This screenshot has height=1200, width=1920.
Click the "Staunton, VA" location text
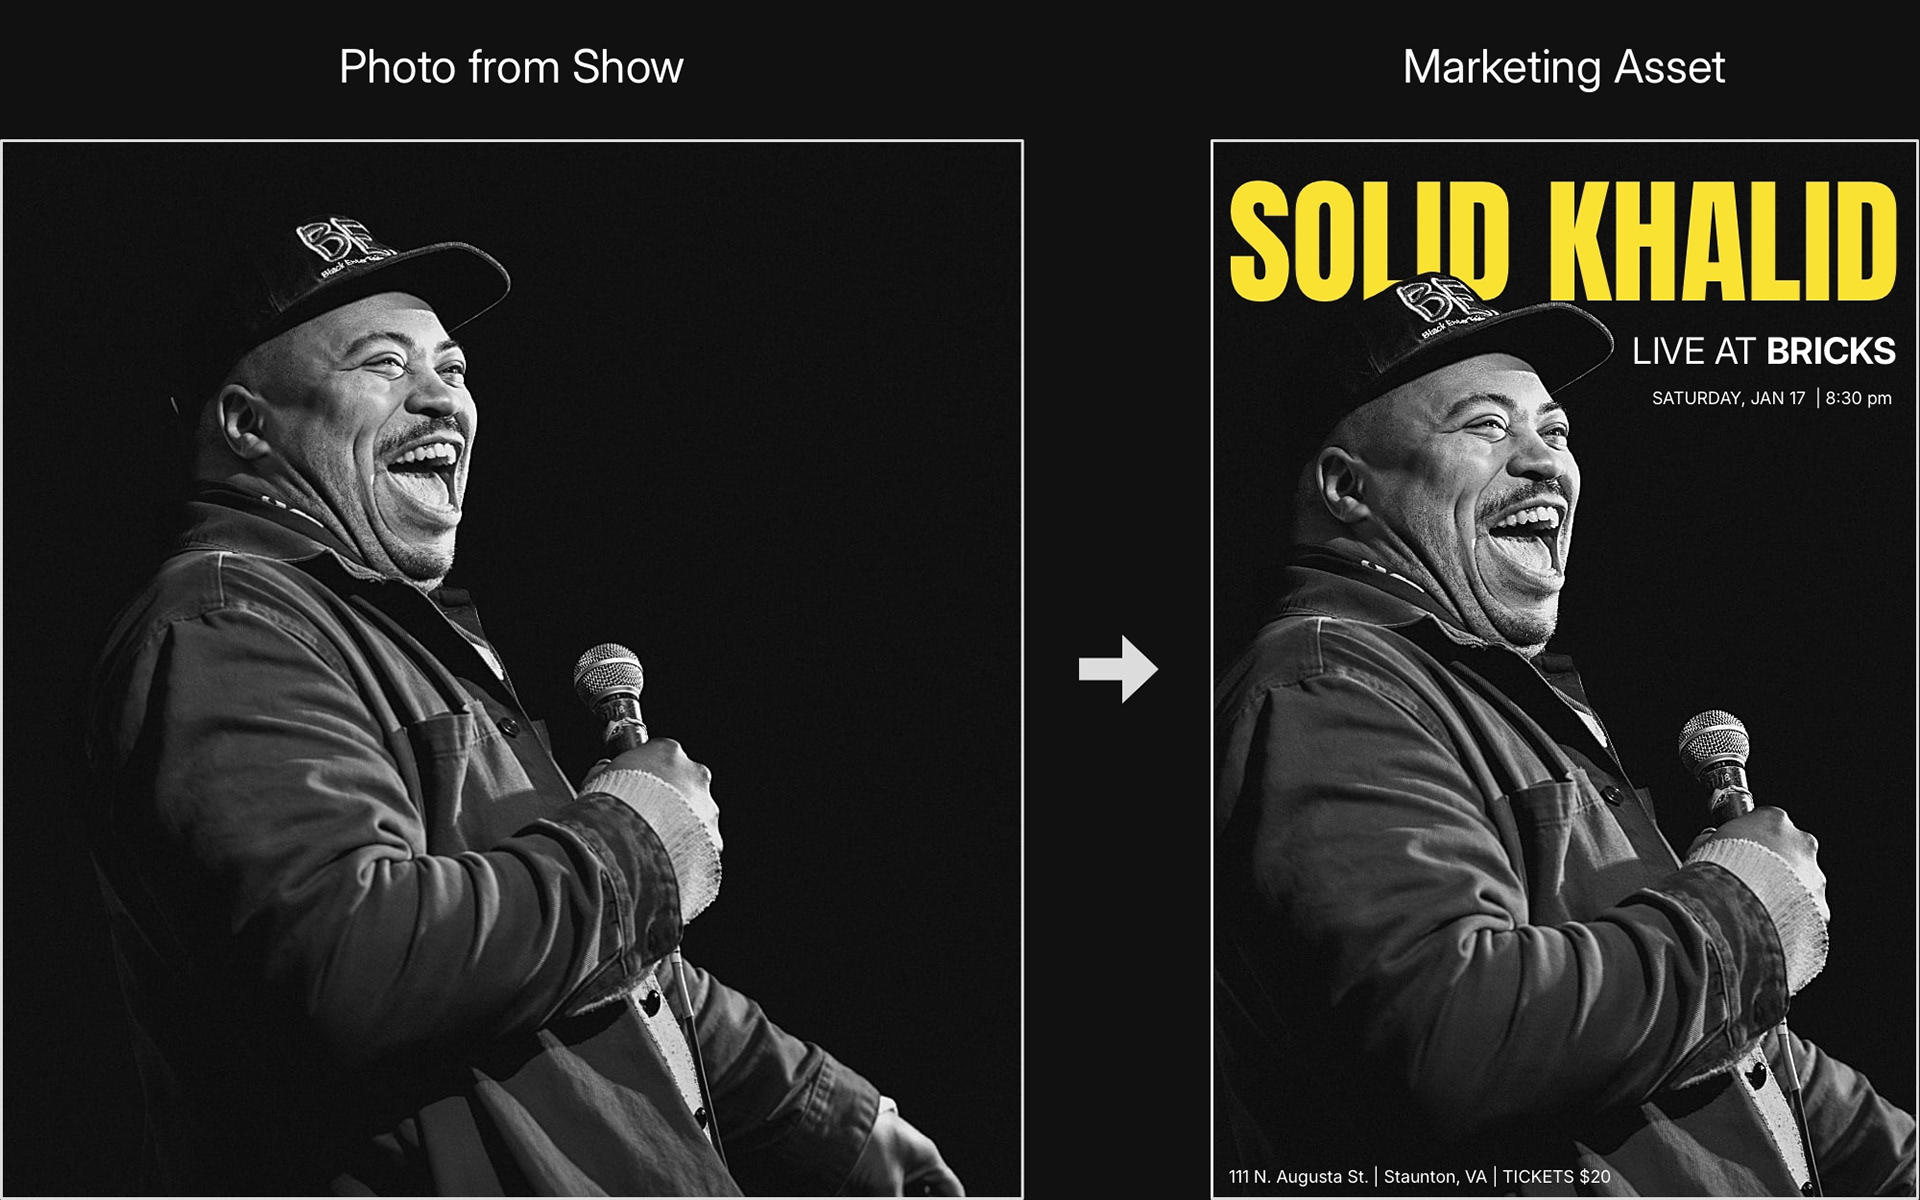[1435, 1176]
